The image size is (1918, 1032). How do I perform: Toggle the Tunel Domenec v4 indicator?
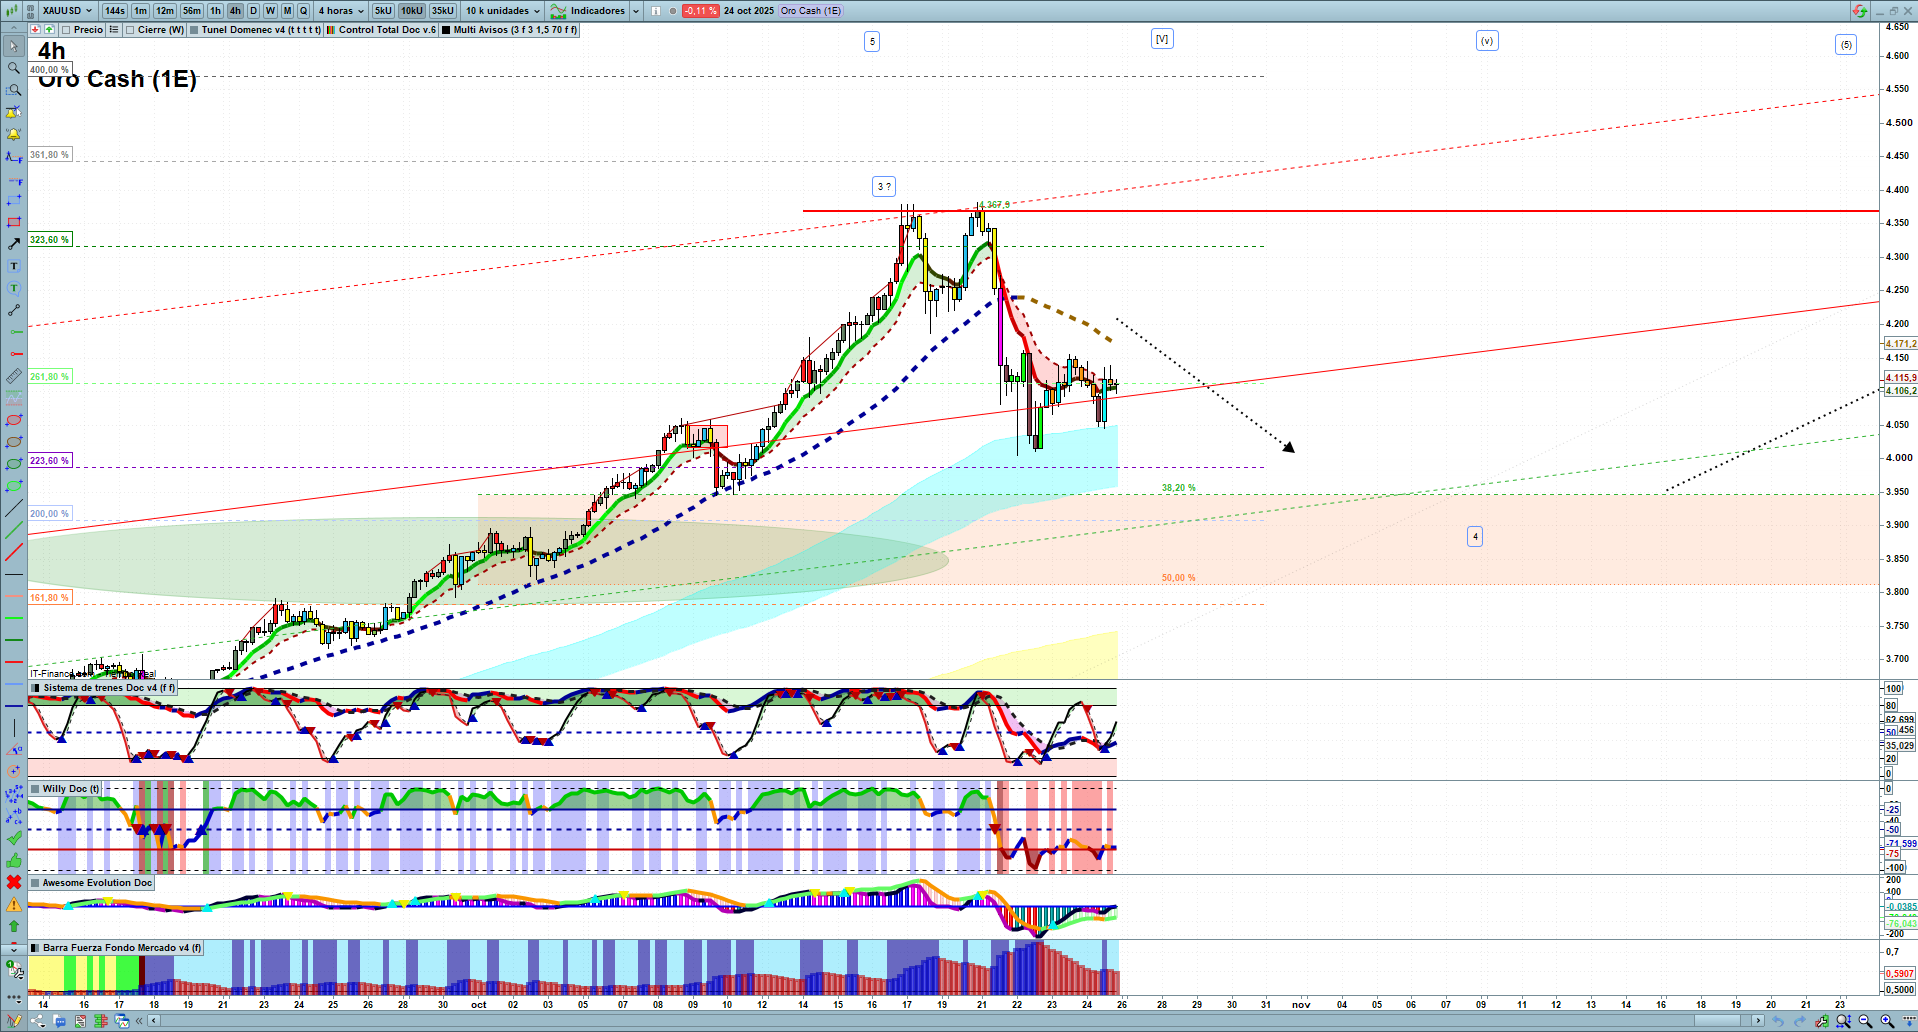tap(194, 30)
